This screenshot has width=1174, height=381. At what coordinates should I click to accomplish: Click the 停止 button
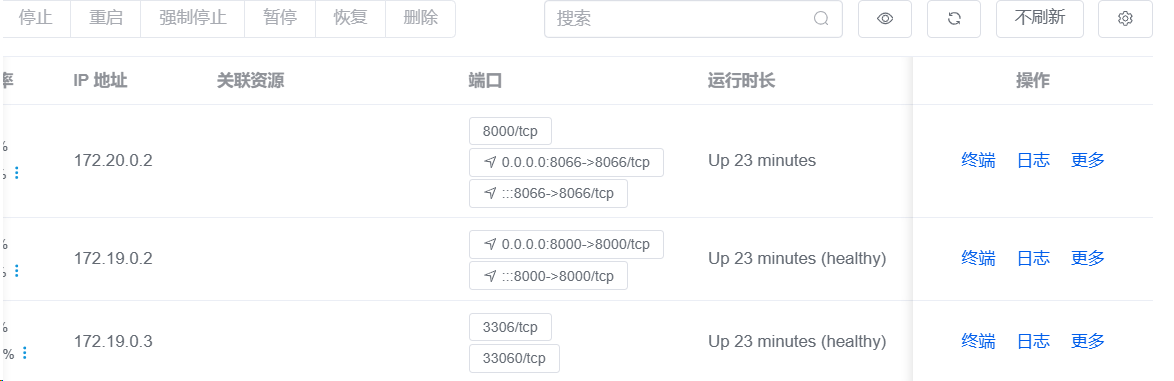(35, 19)
